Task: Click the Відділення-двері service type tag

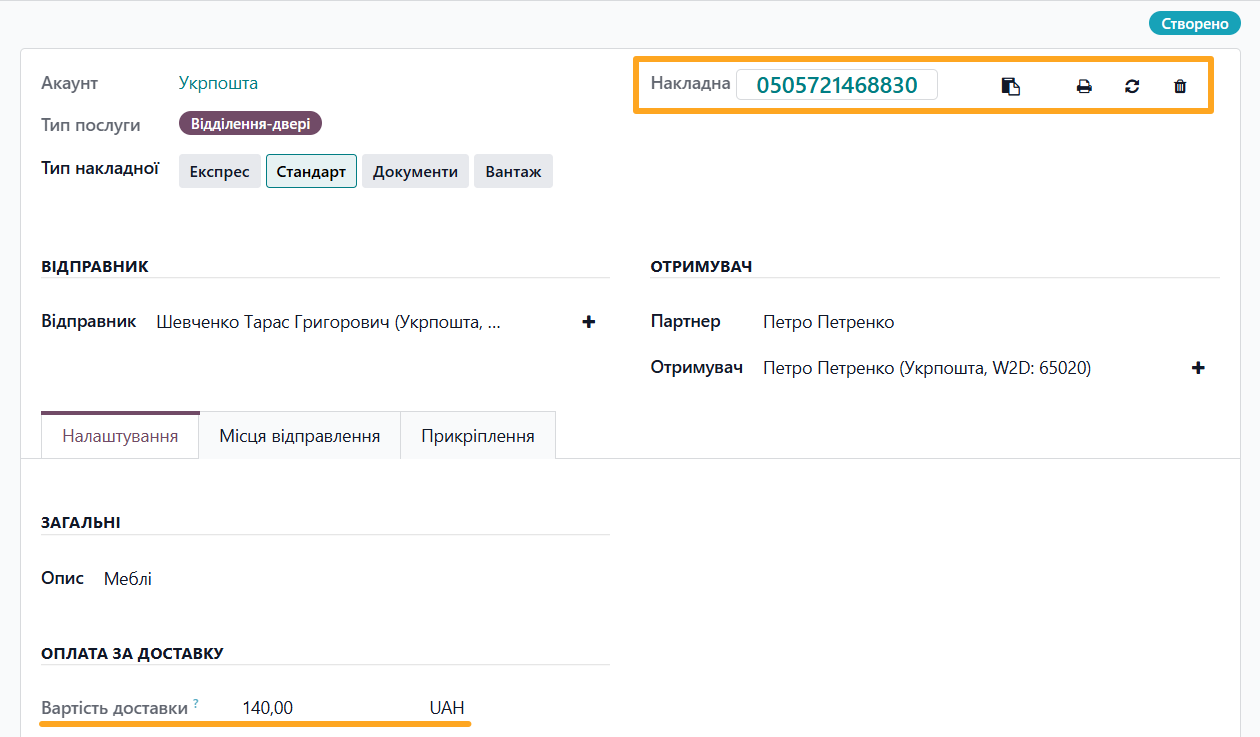Action: (250, 124)
